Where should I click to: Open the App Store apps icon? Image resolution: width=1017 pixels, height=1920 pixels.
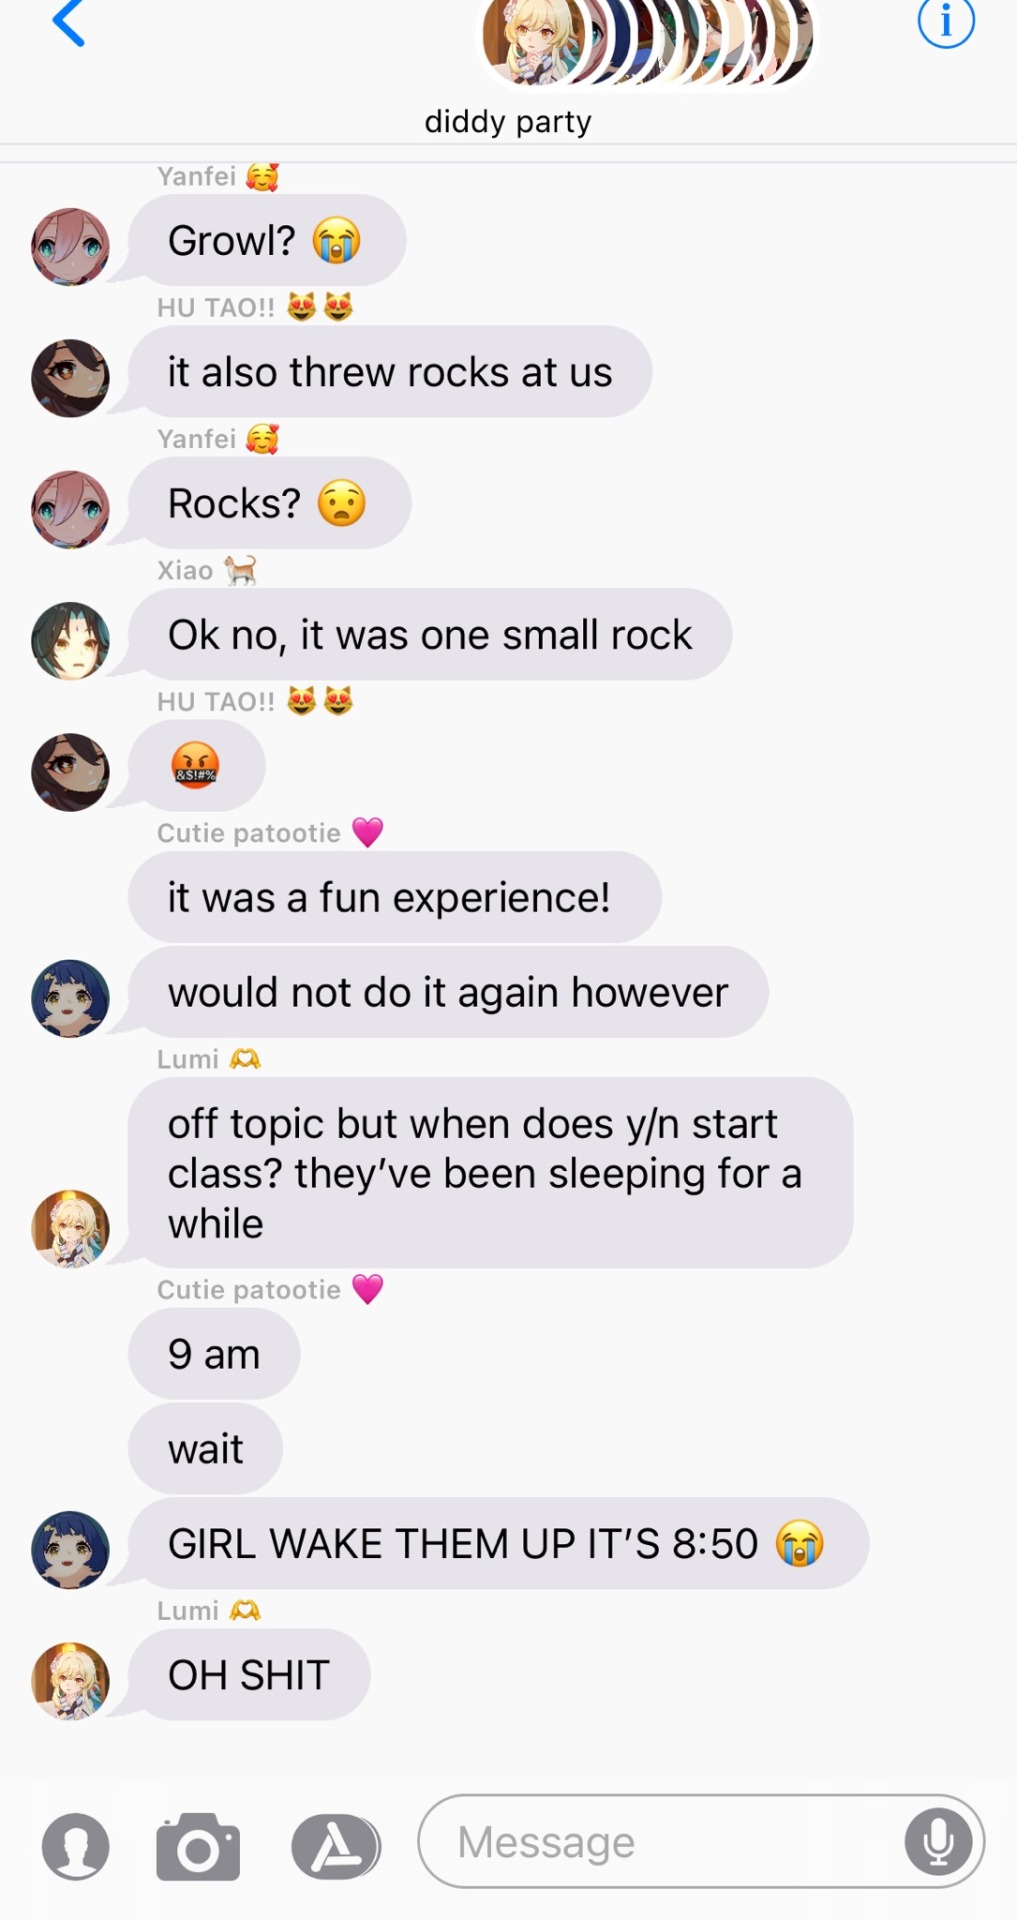tap(336, 1846)
